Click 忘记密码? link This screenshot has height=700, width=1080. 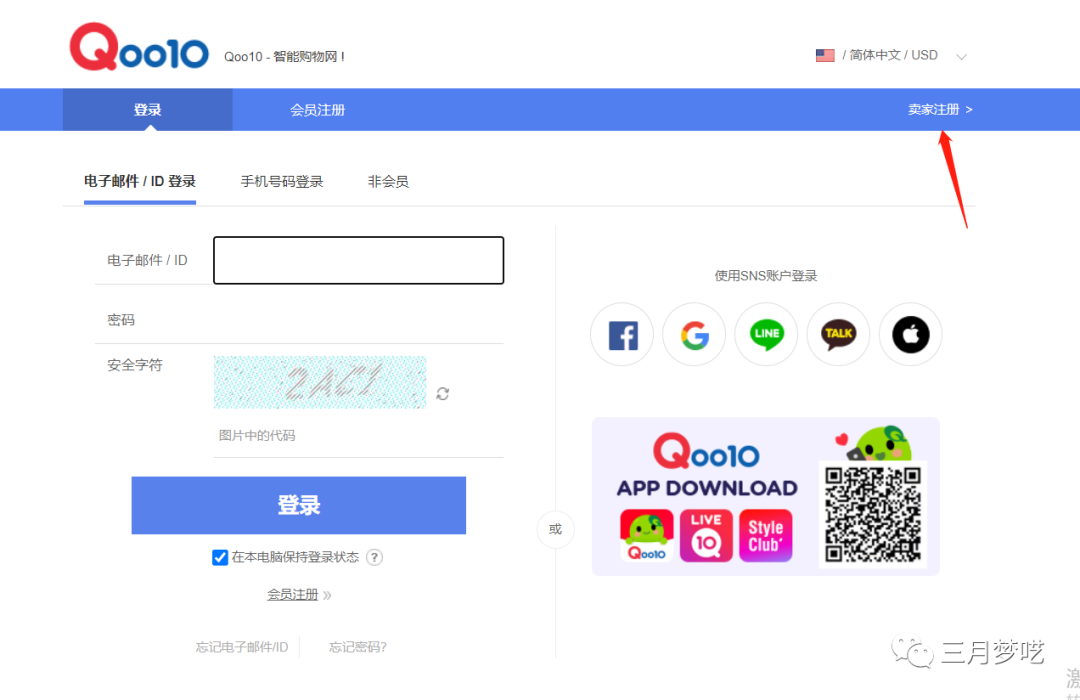click(x=357, y=647)
